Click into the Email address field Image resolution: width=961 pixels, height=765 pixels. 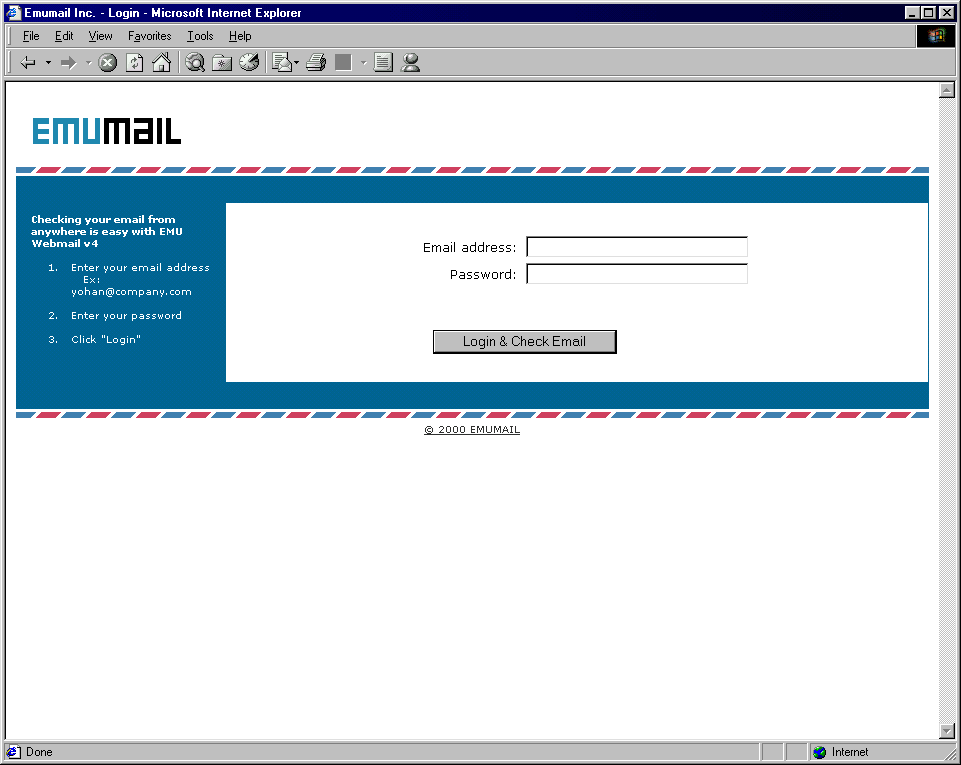click(x=637, y=247)
